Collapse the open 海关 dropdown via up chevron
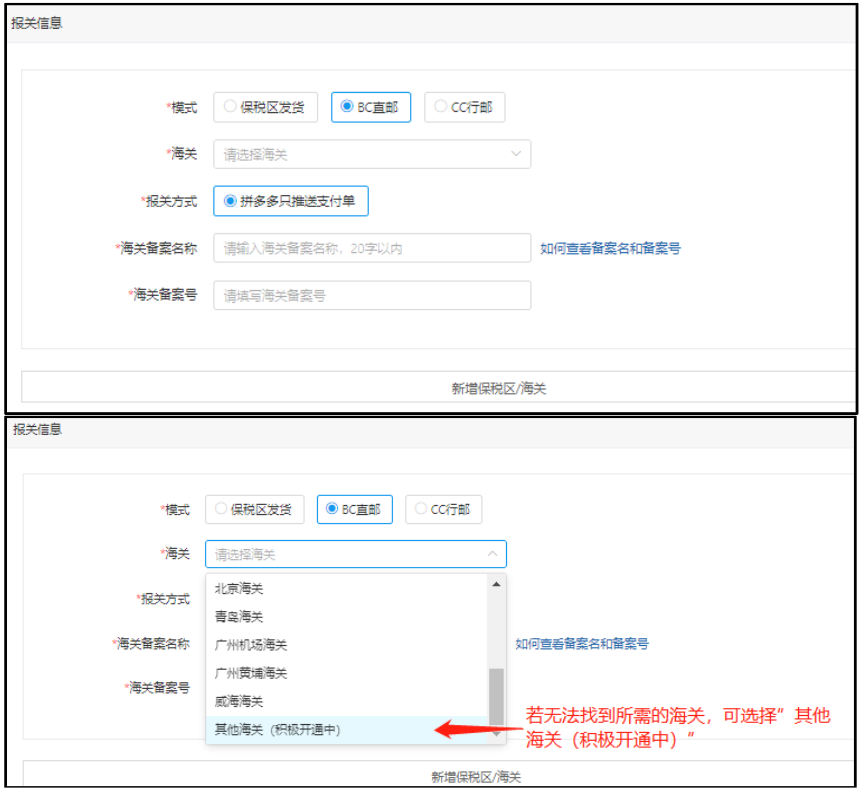The height and width of the screenshot is (790, 860). (492, 554)
